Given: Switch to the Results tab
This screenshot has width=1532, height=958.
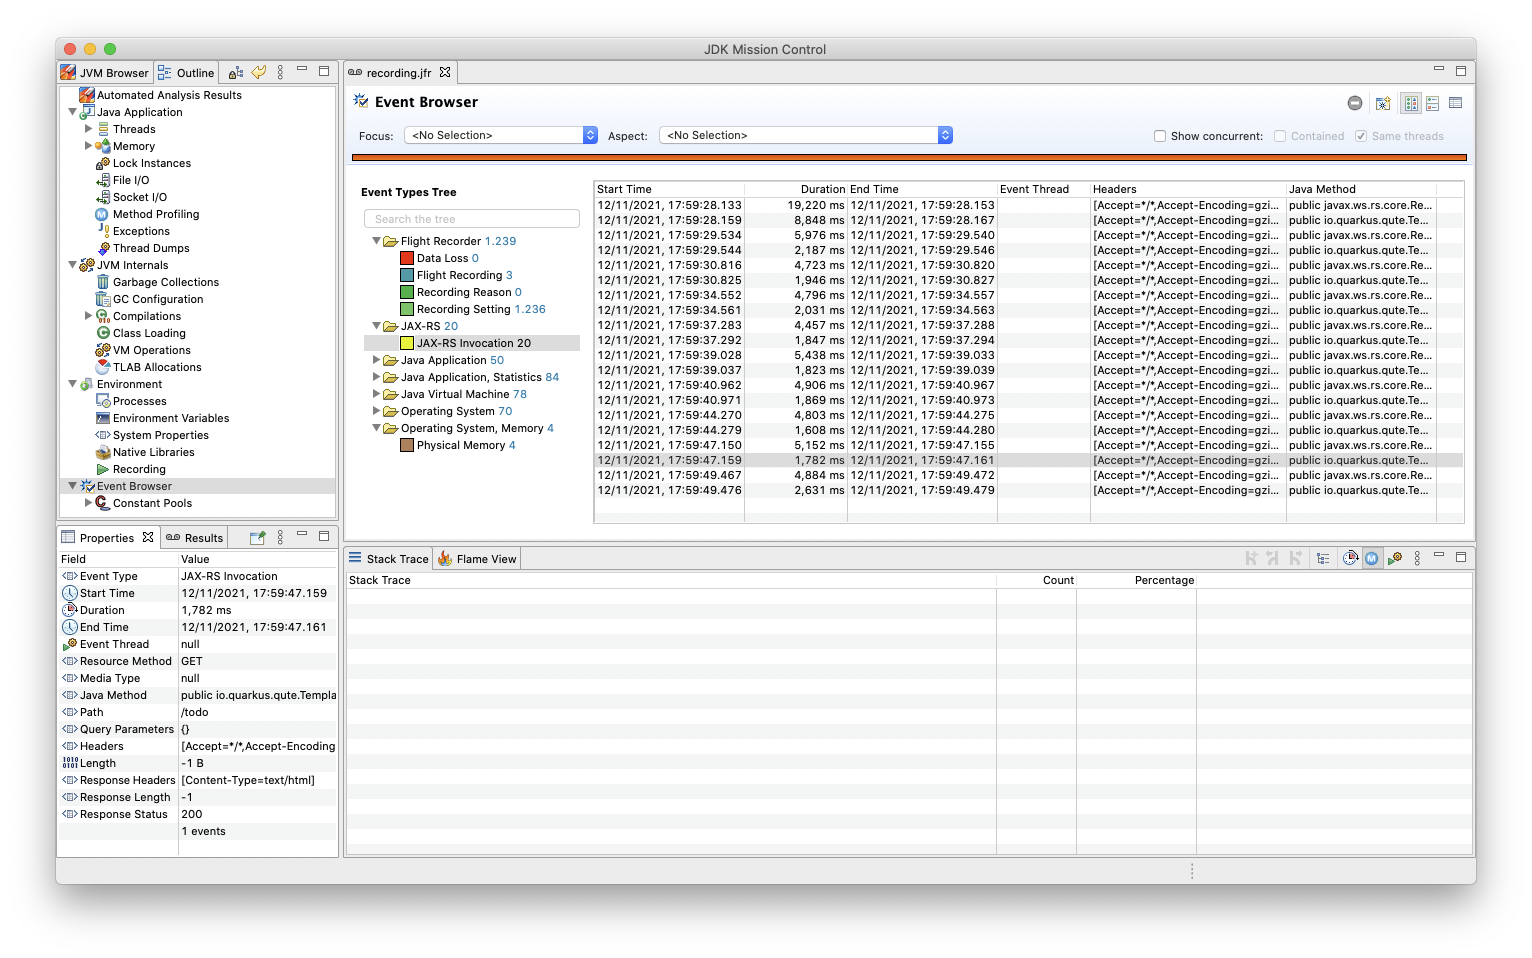Looking at the screenshot, I should pyautogui.click(x=195, y=538).
